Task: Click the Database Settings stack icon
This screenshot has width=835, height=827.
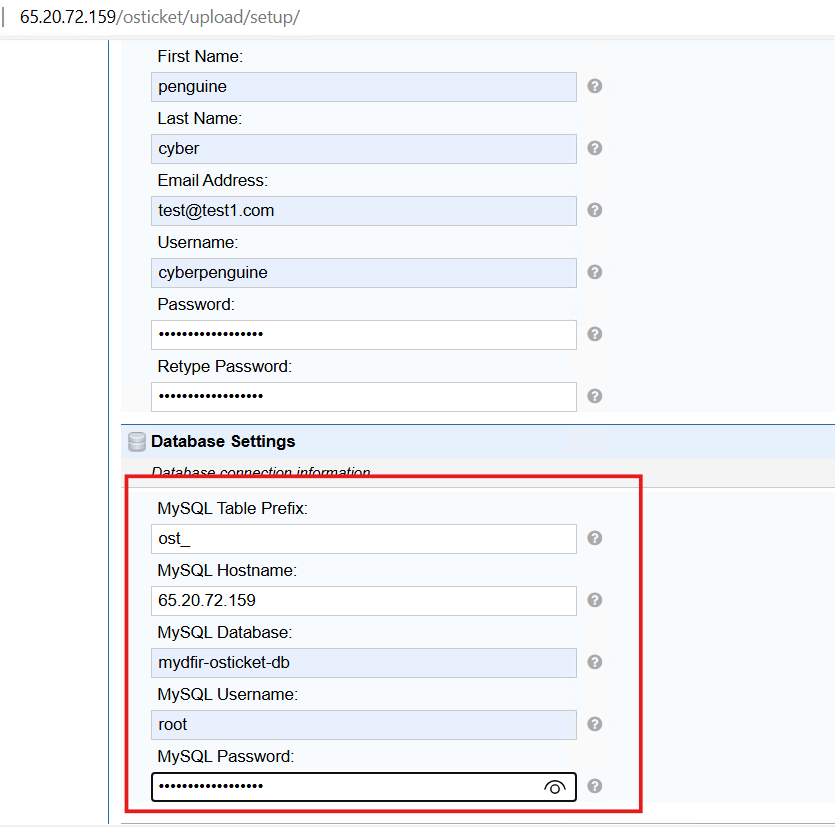Action: pos(137,441)
